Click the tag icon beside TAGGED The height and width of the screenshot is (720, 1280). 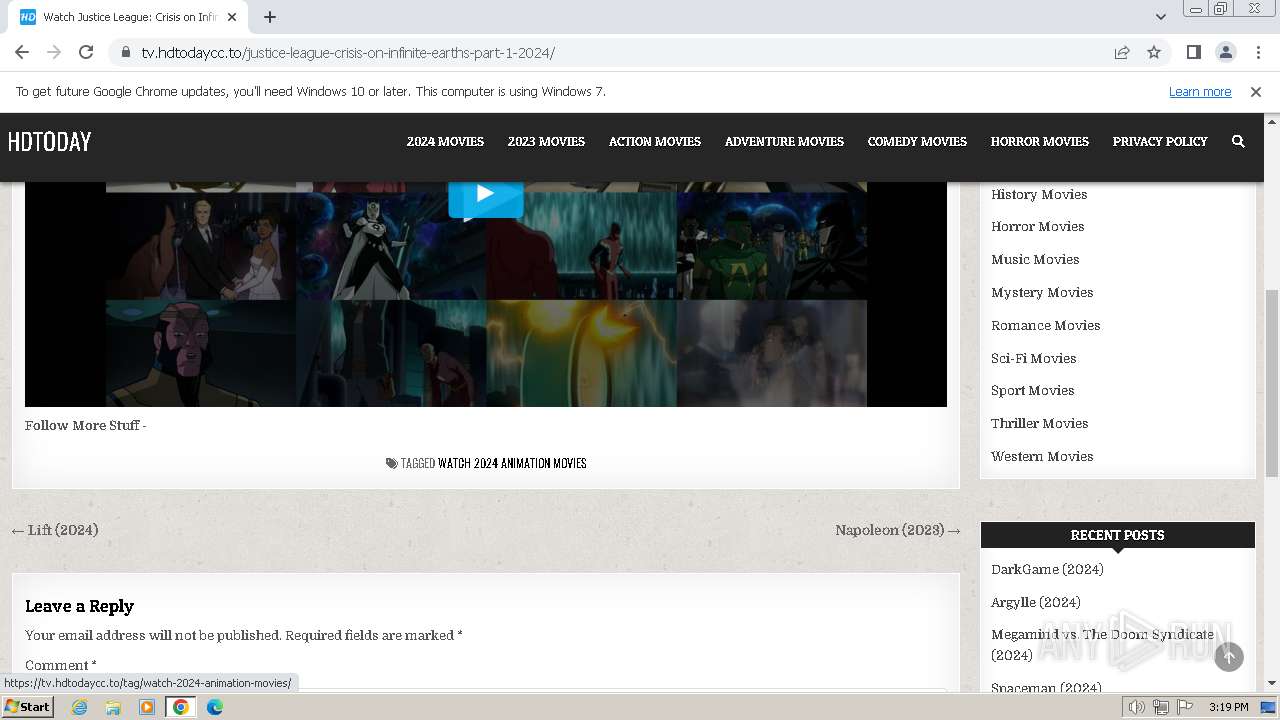[391, 463]
